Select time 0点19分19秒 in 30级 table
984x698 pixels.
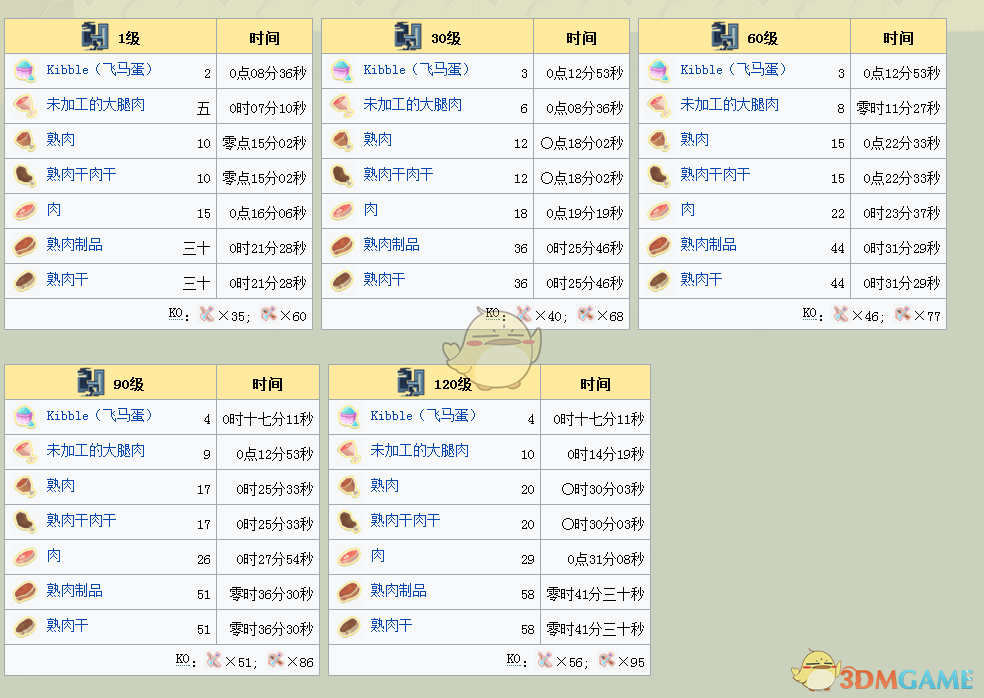[x=585, y=213]
